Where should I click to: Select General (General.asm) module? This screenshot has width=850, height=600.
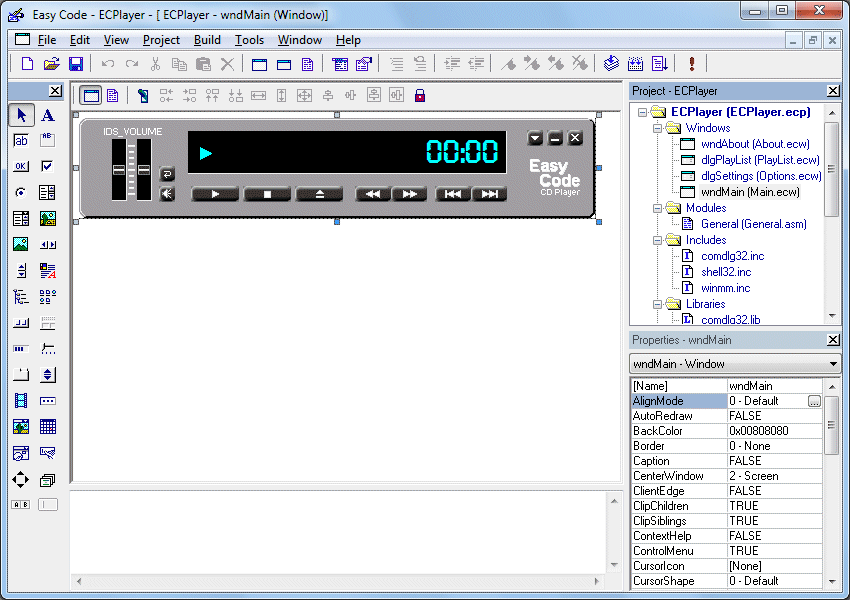click(x=754, y=224)
